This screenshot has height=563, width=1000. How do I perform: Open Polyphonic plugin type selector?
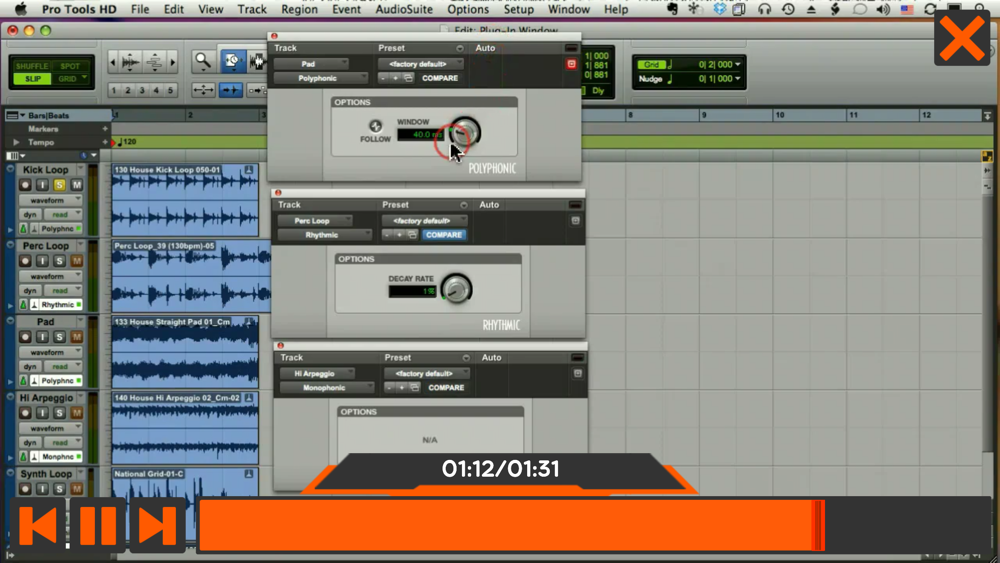point(321,78)
